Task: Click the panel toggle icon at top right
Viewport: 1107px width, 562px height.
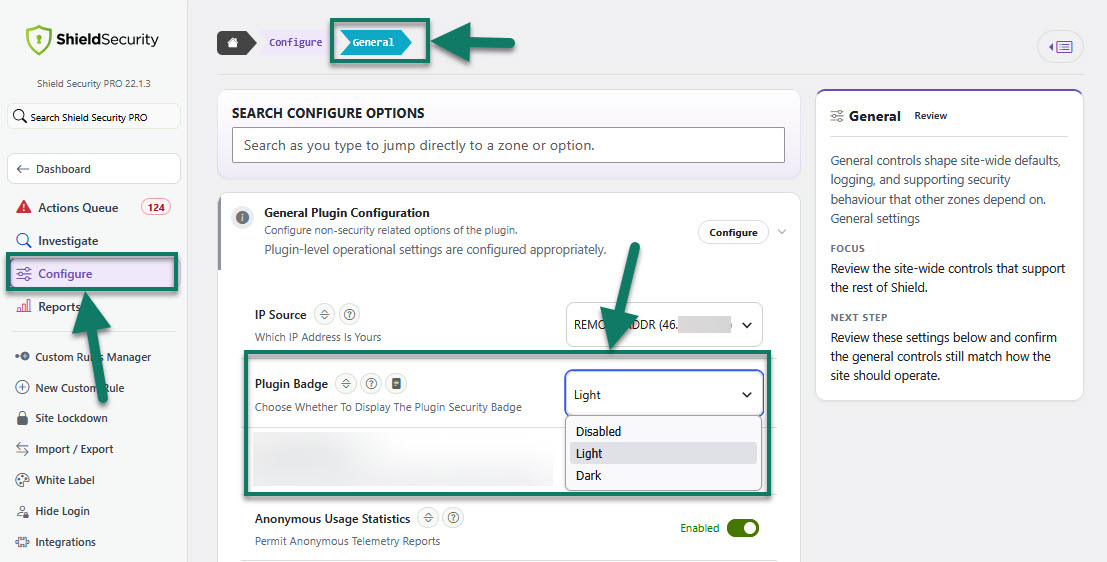Action: point(1060,47)
